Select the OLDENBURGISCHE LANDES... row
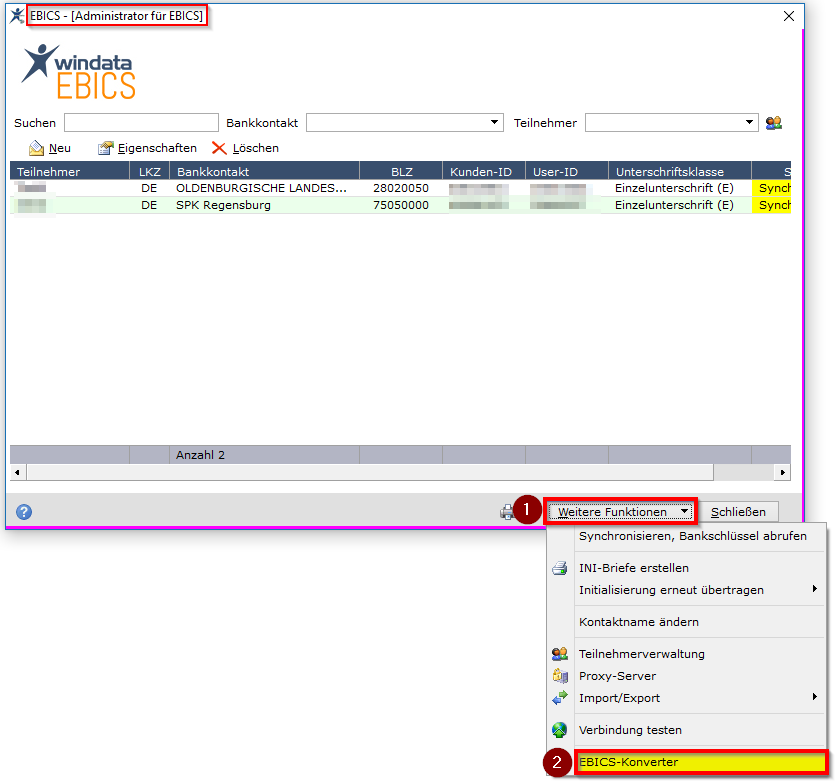Viewport: 840px width, 784px height. (400, 188)
